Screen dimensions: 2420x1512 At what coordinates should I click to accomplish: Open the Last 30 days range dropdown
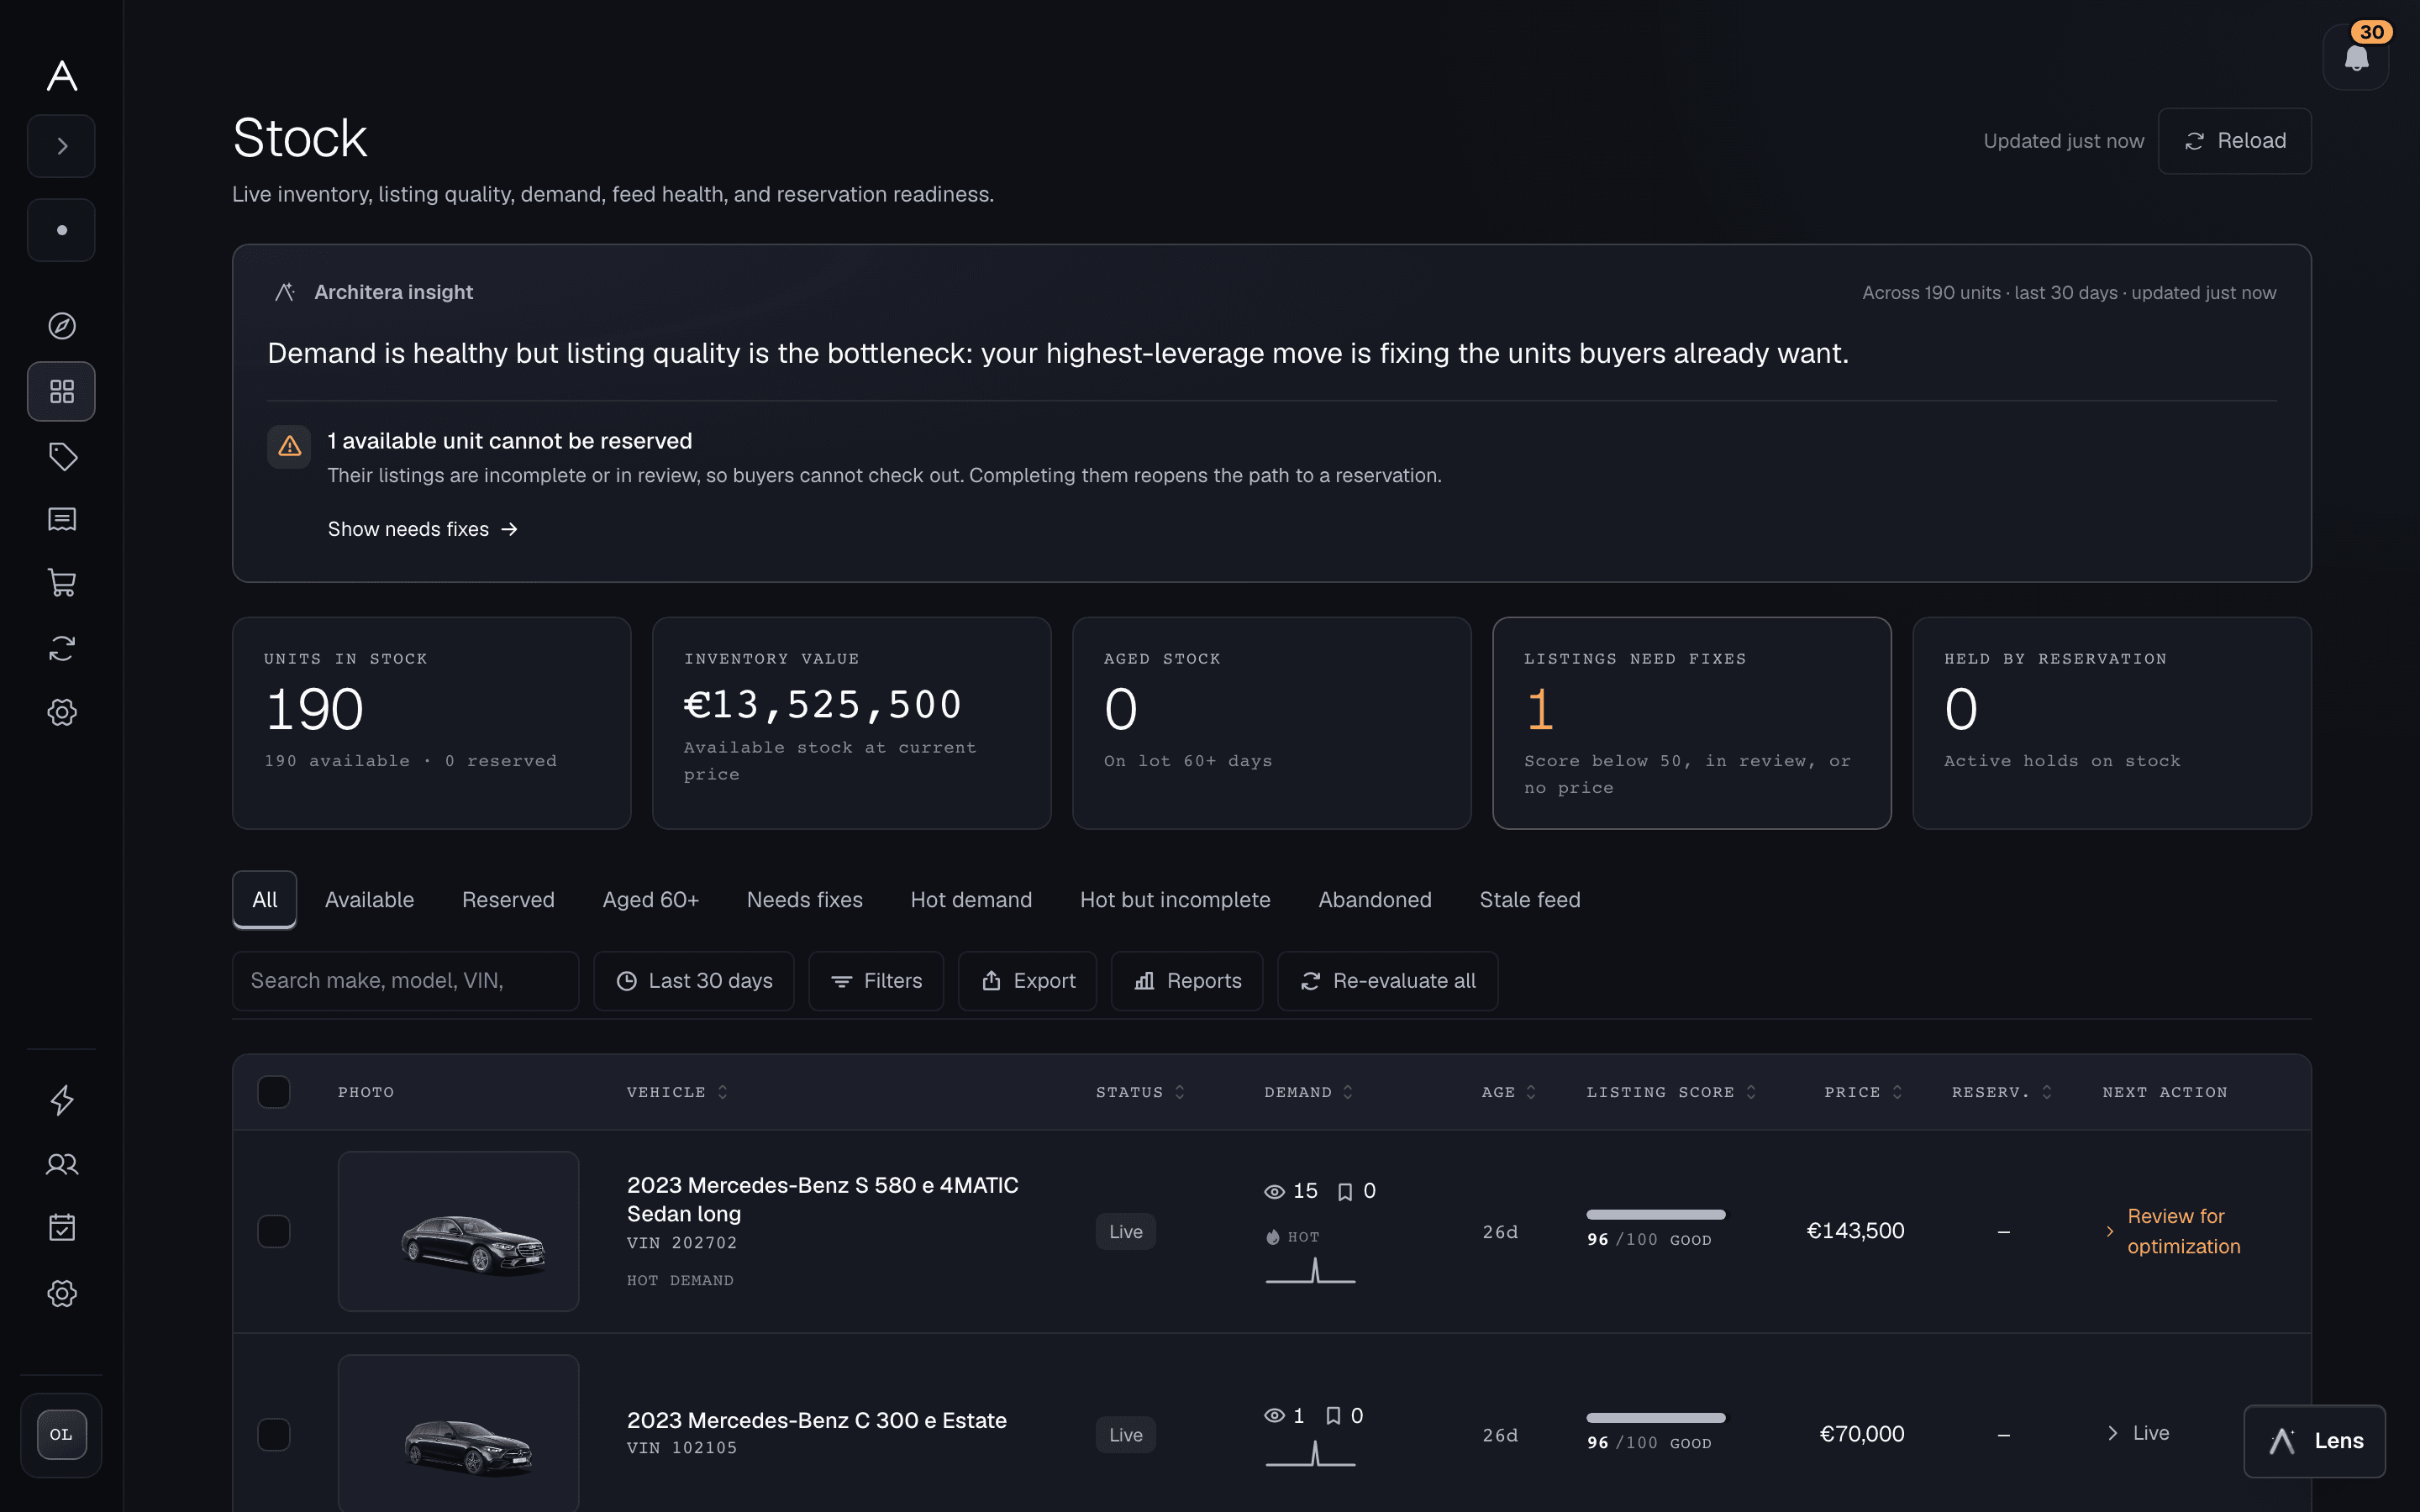pyautogui.click(x=694, y=981)
